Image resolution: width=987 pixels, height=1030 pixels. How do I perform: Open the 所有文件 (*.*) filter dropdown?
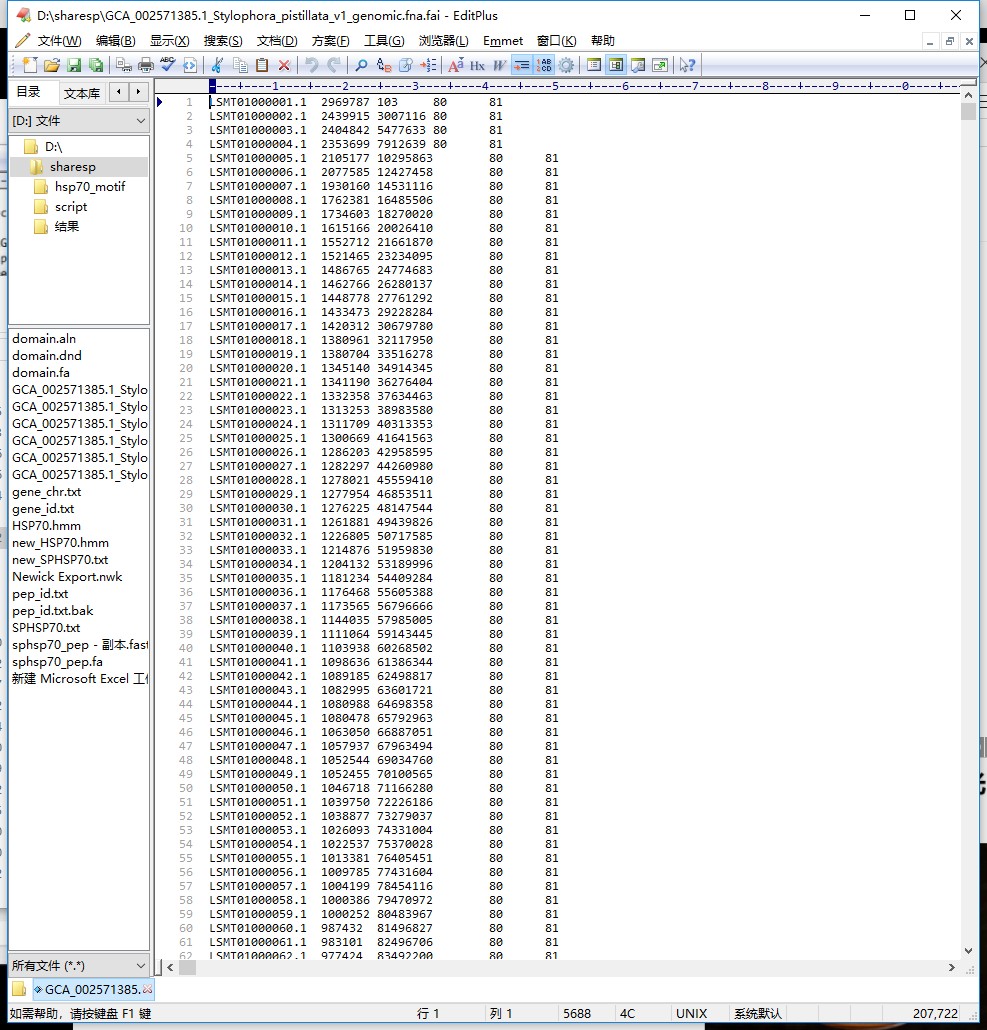click(x=79, y=966)
